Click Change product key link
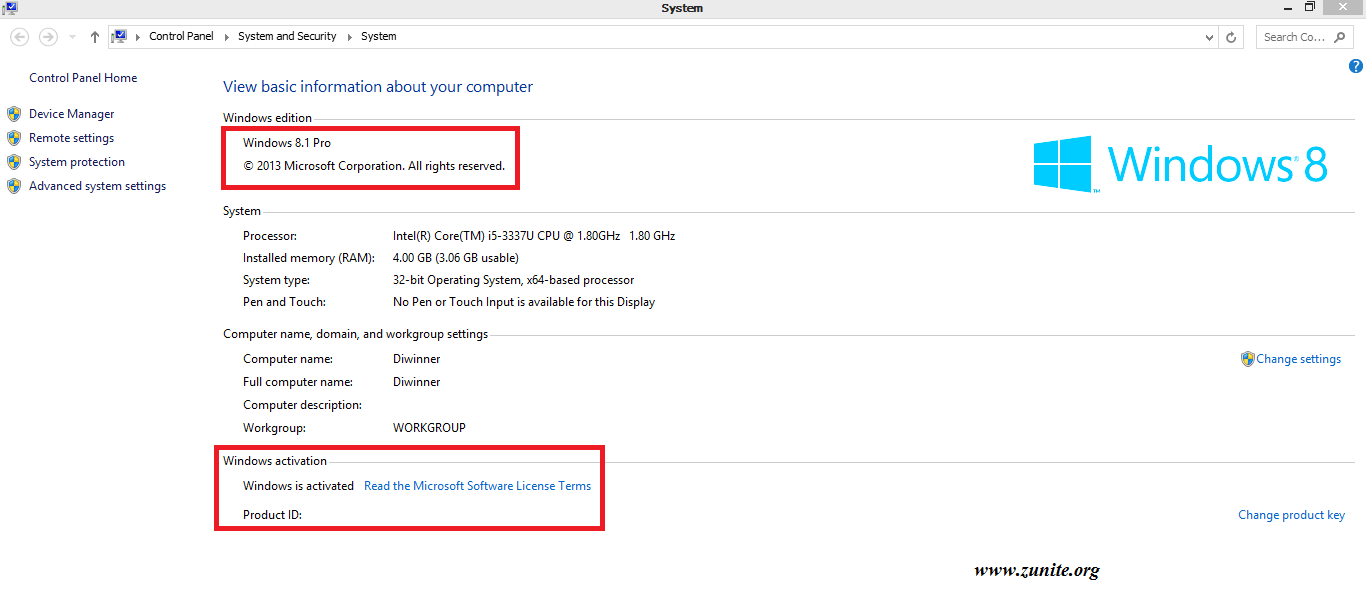1366x593 pixels. 1291,515
